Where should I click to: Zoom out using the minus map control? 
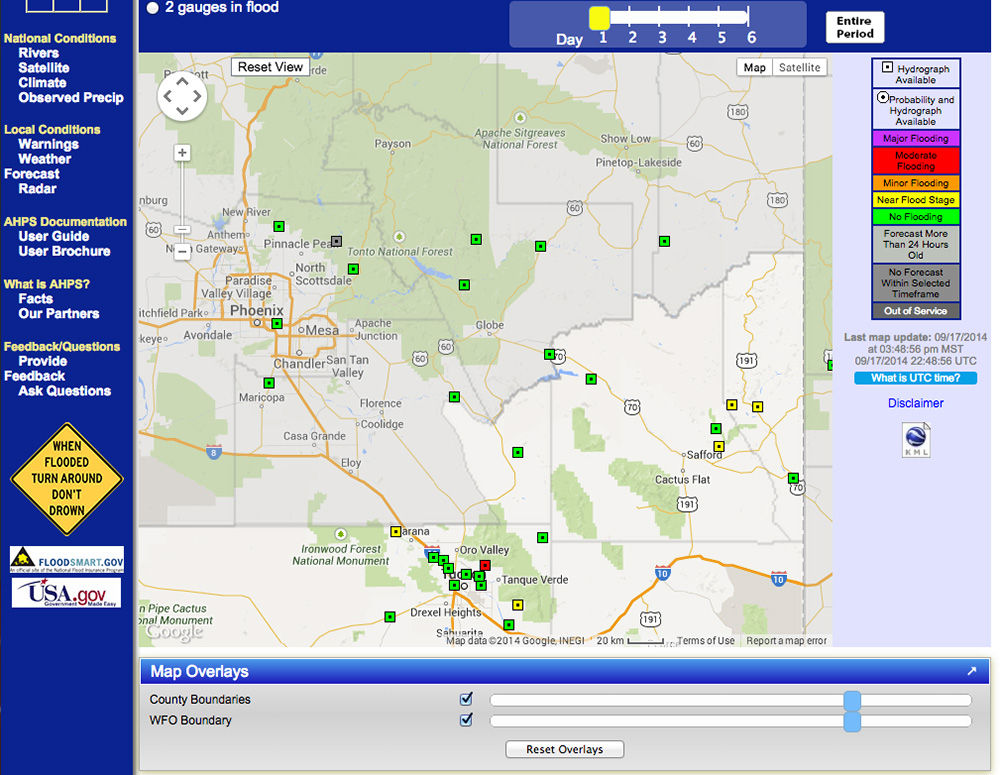(181, 253)
